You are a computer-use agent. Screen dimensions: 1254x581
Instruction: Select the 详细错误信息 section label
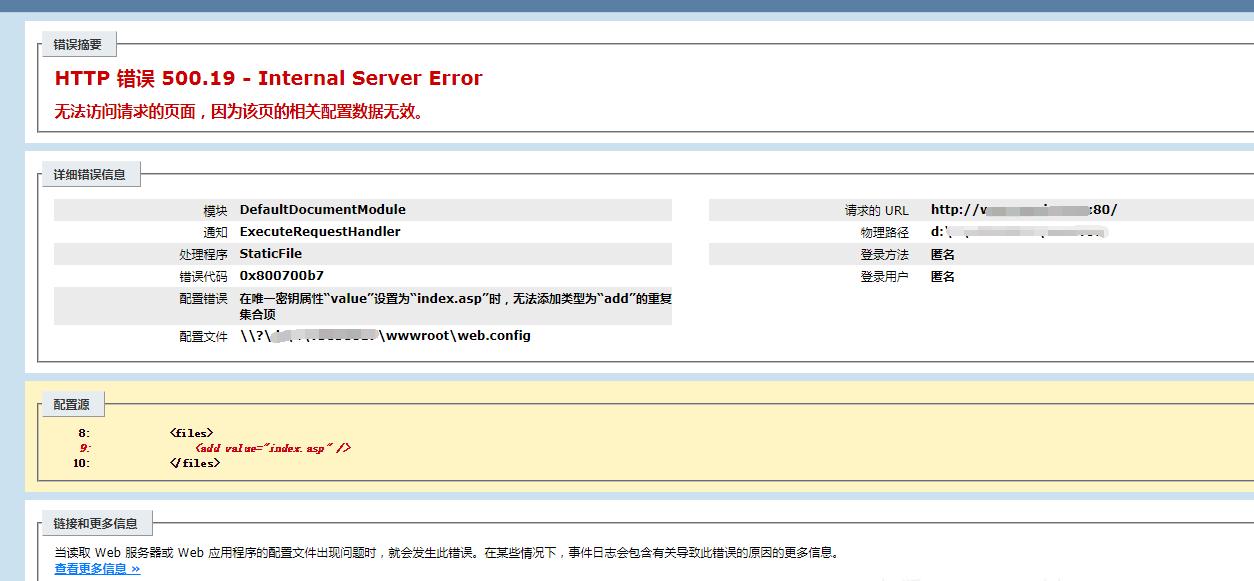[x=90, y=174]
